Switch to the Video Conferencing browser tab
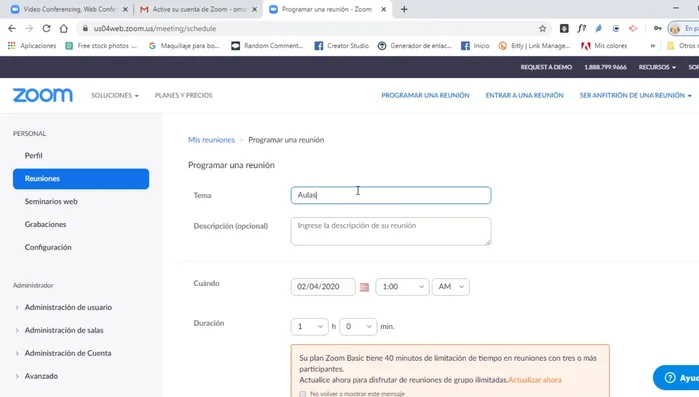The height and width of the screenshot is (397, 699). click(x=69, y=9)
